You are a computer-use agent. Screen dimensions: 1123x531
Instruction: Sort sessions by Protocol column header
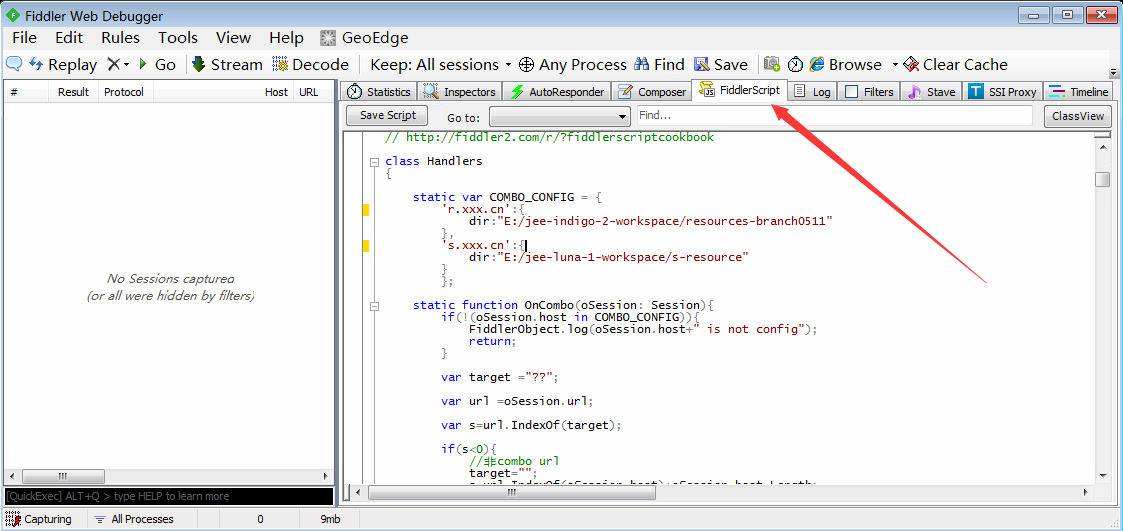[124, 92]
